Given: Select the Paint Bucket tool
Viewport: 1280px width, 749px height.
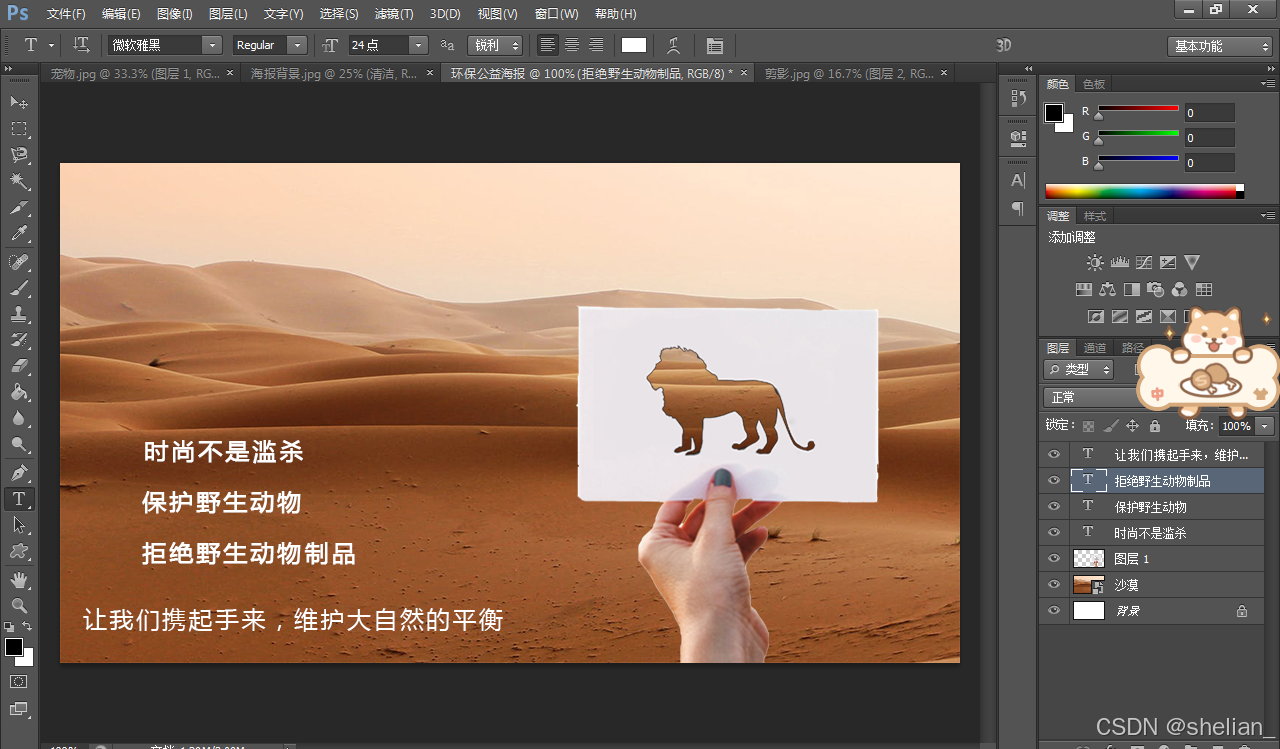Looking at the screenshot, I should point(19,392).
